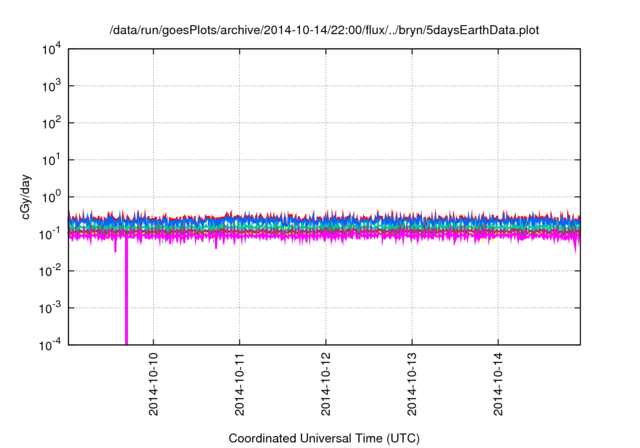Click the plot title file path
The image size is (640, 448).
tap(324, 30)
